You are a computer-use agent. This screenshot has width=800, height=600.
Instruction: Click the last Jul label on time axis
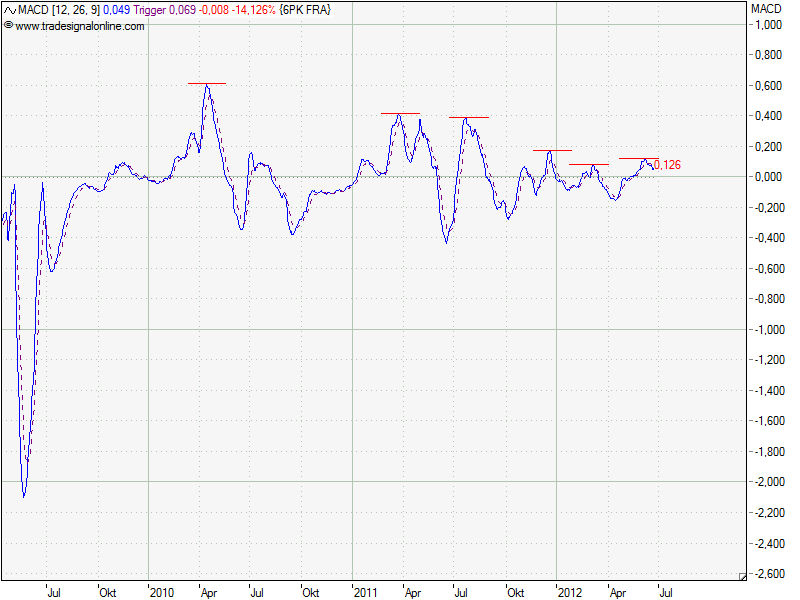pos(665,593)
